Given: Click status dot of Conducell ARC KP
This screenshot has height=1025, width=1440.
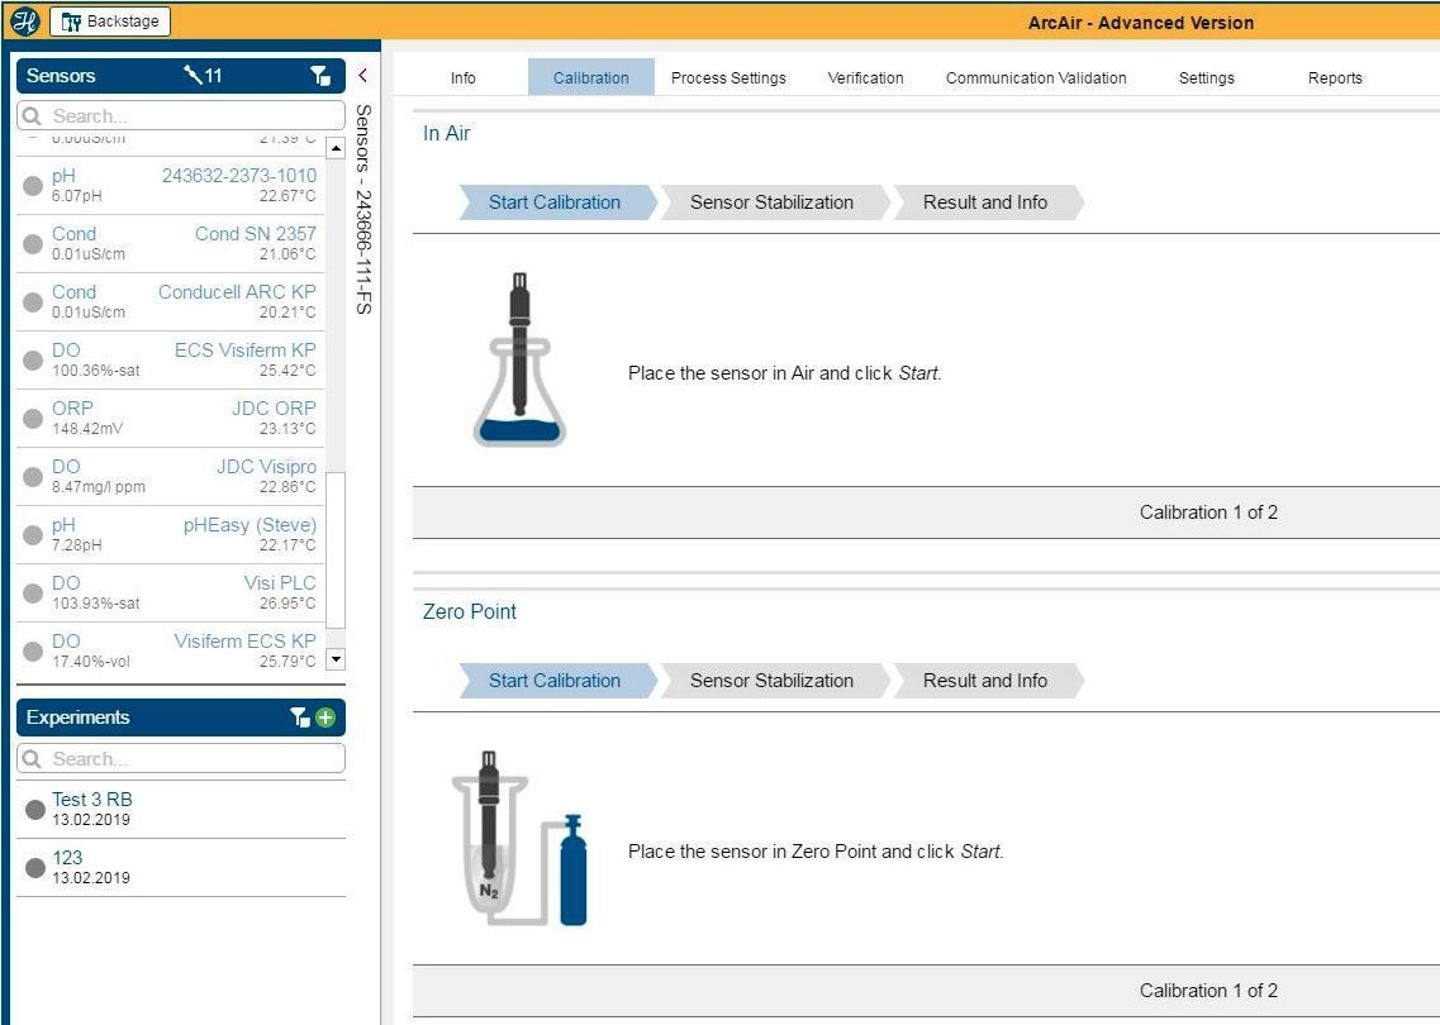Looking at the screenshot, I should 33,301.
